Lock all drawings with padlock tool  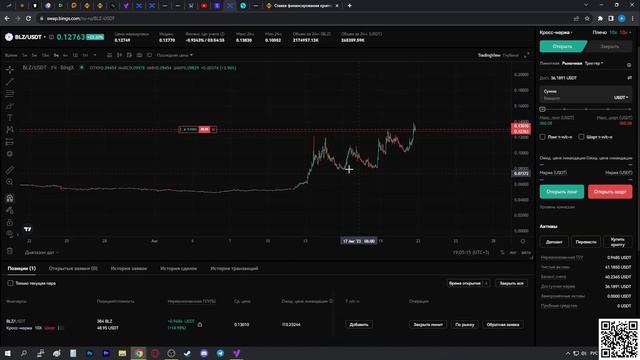[x=10, y=222]
